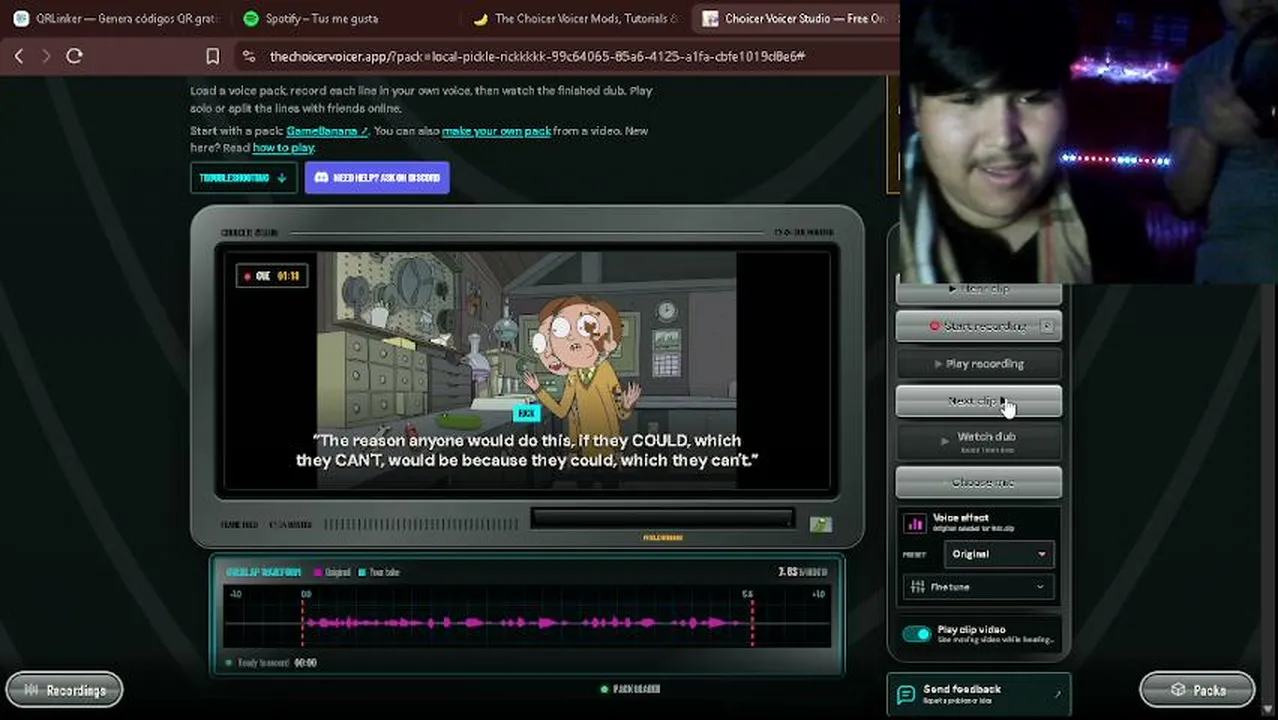Open the Original preset dropdown
The width and height of the screenshot is (1278, 720).
click(998, 554)
